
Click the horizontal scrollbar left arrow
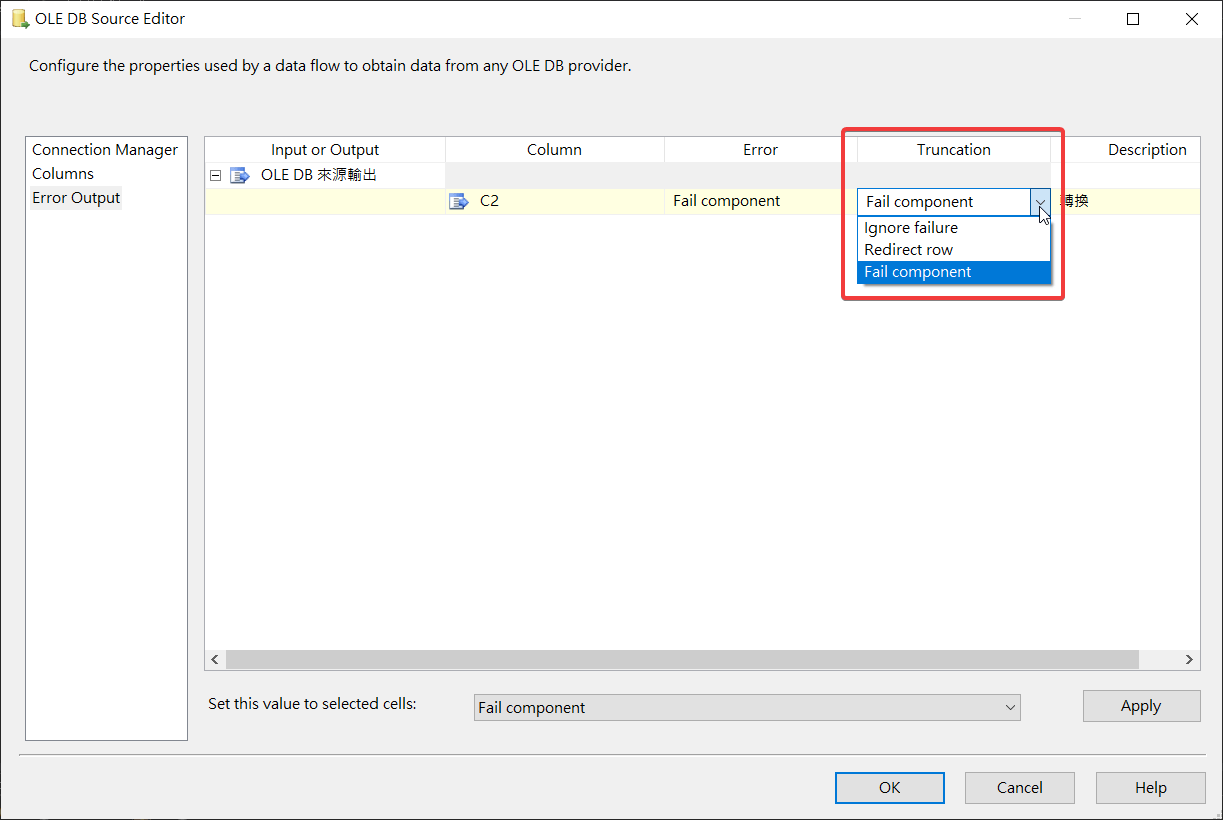[215, 660]
